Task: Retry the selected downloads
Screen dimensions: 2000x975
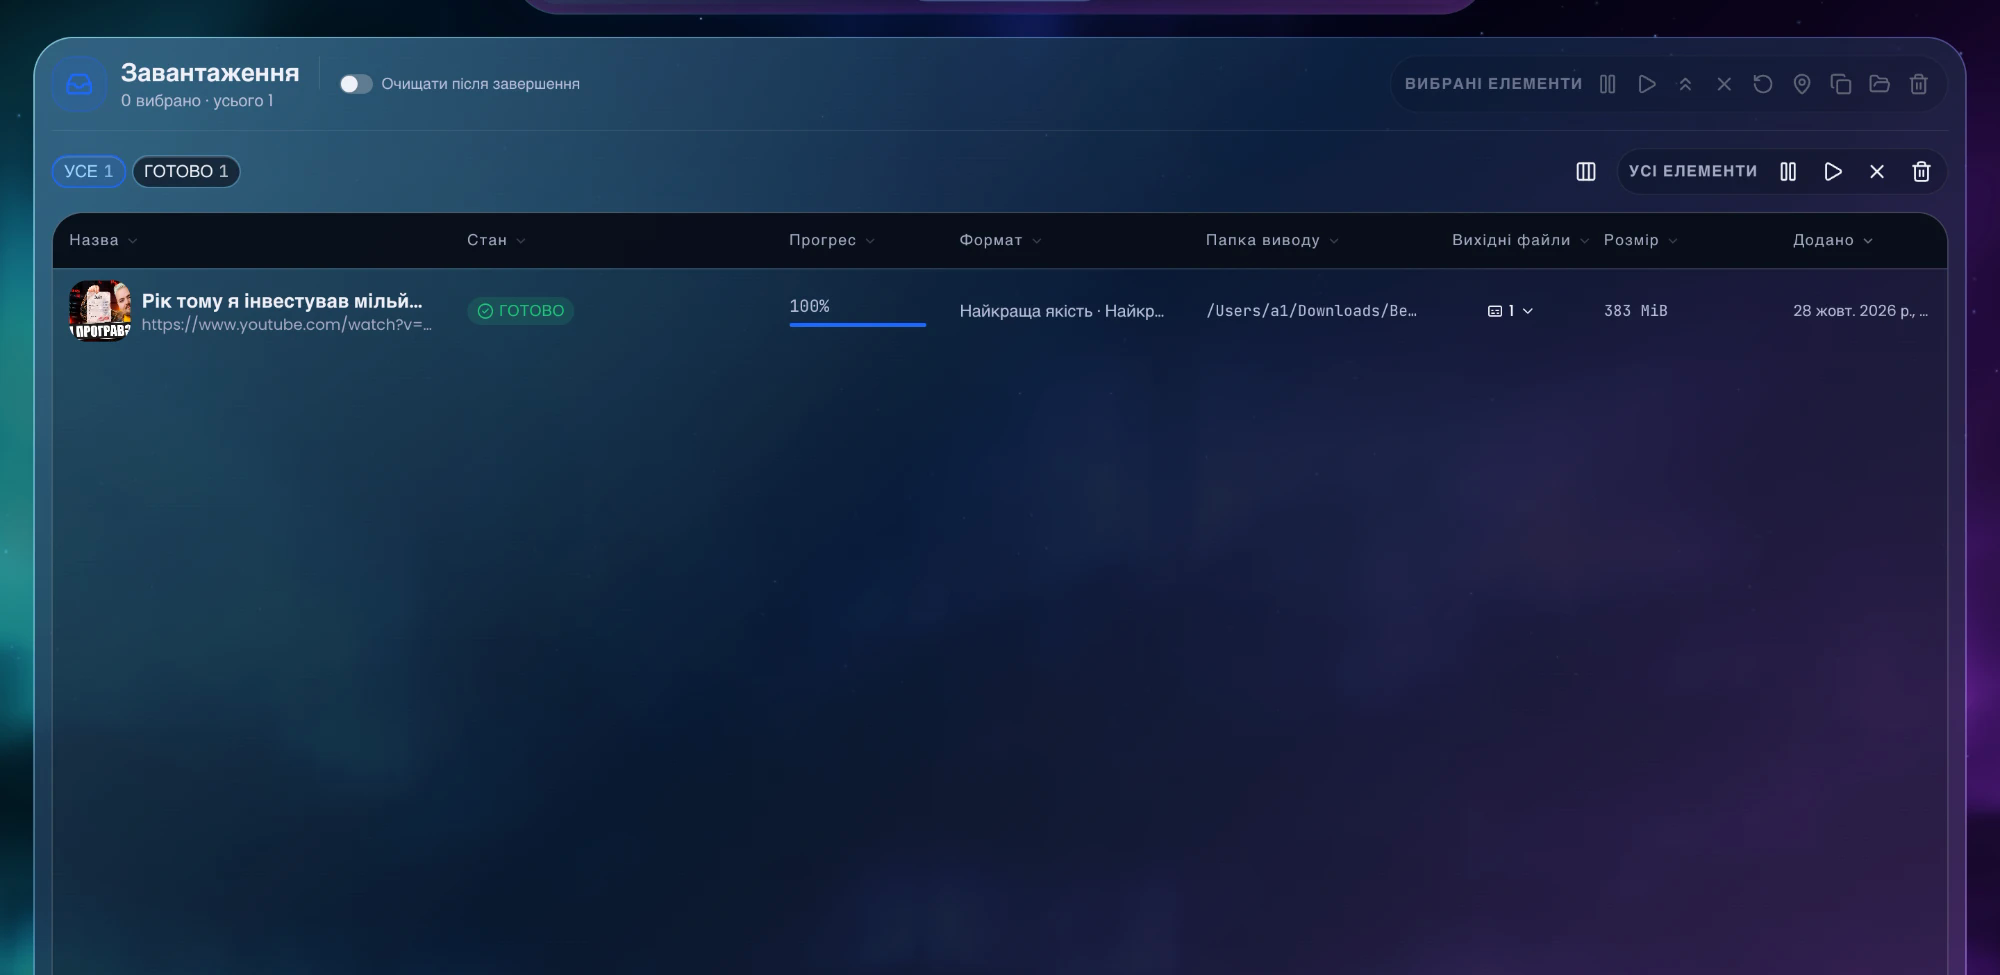Action: pyautogui.click(x=1763, y=84)
